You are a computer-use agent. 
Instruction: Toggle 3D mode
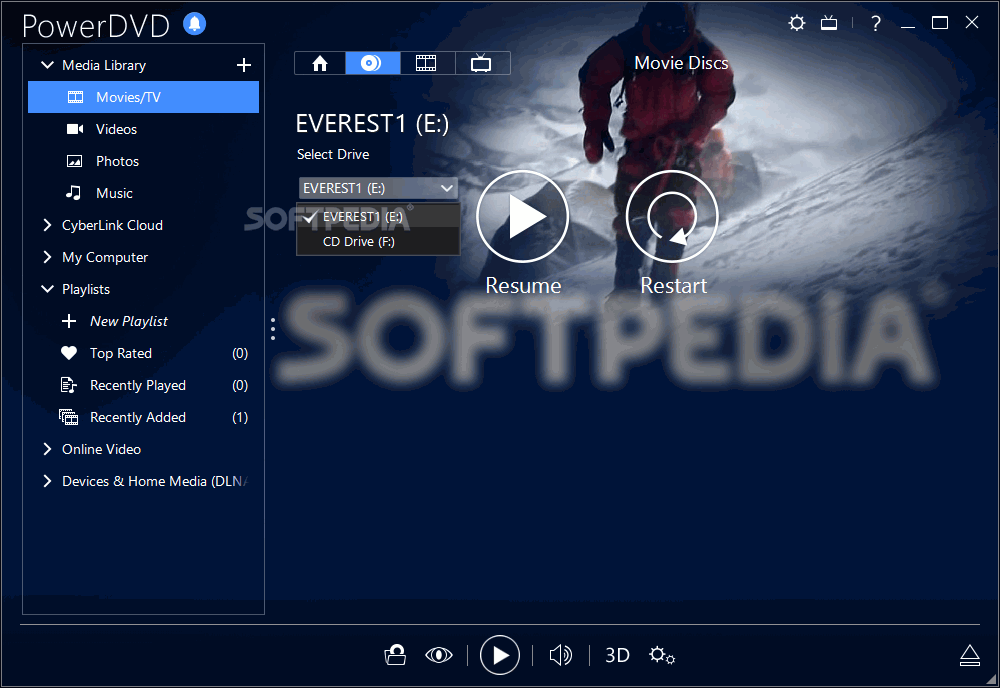pos(617,655)
